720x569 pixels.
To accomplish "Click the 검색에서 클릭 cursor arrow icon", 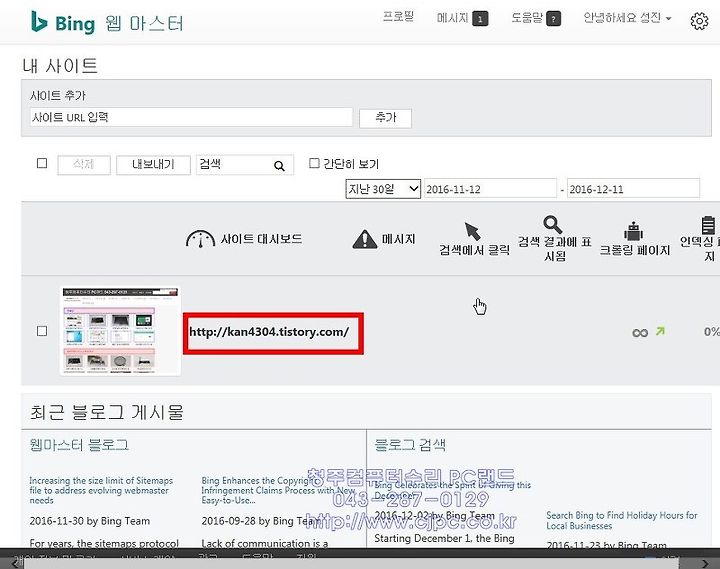I will (x=472, y=231).
